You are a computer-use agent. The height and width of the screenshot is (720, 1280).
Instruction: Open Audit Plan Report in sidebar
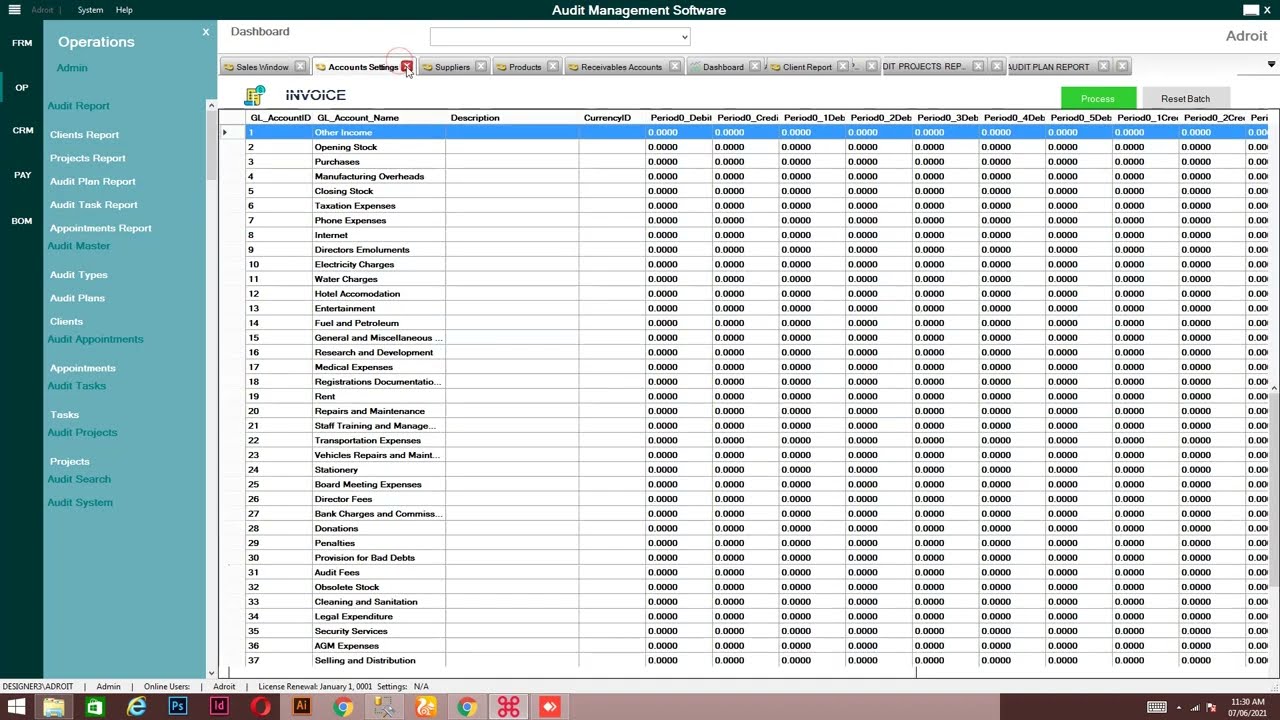(x=93, y=182)
